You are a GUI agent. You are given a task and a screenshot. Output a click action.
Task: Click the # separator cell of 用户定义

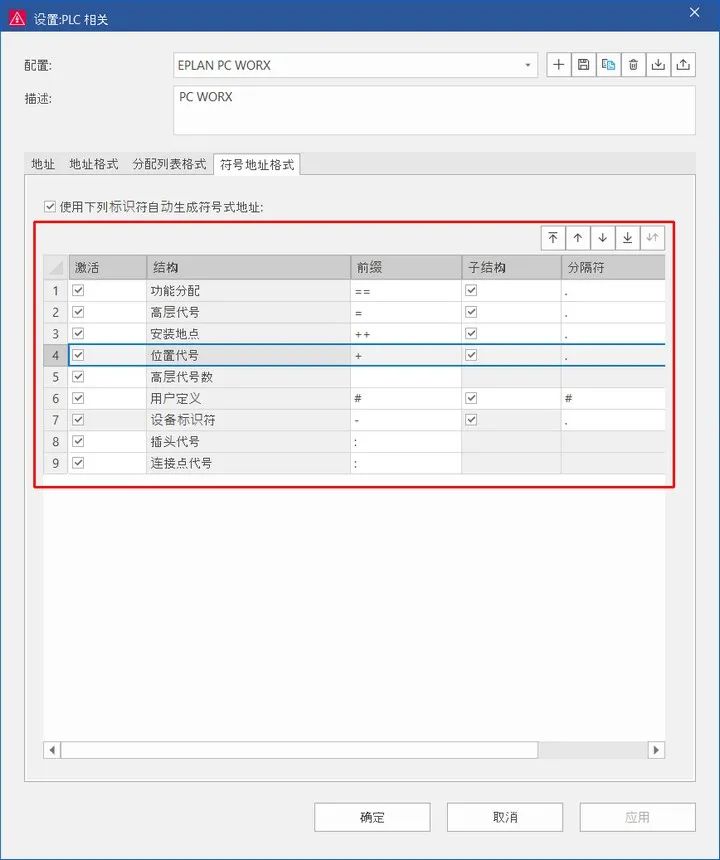pos(613,398)
